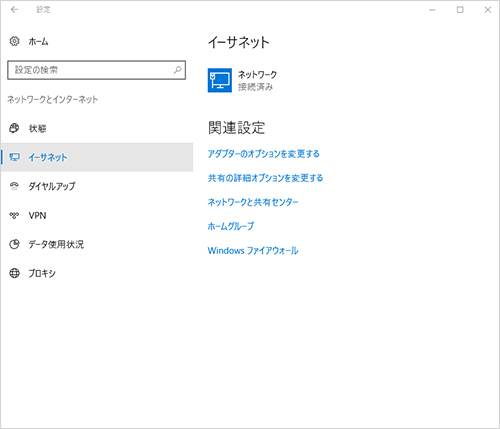Open 共有の詳細オプションを変更する link
The image size is (500, 429).
pyautogui.click(x=265, y=178)
